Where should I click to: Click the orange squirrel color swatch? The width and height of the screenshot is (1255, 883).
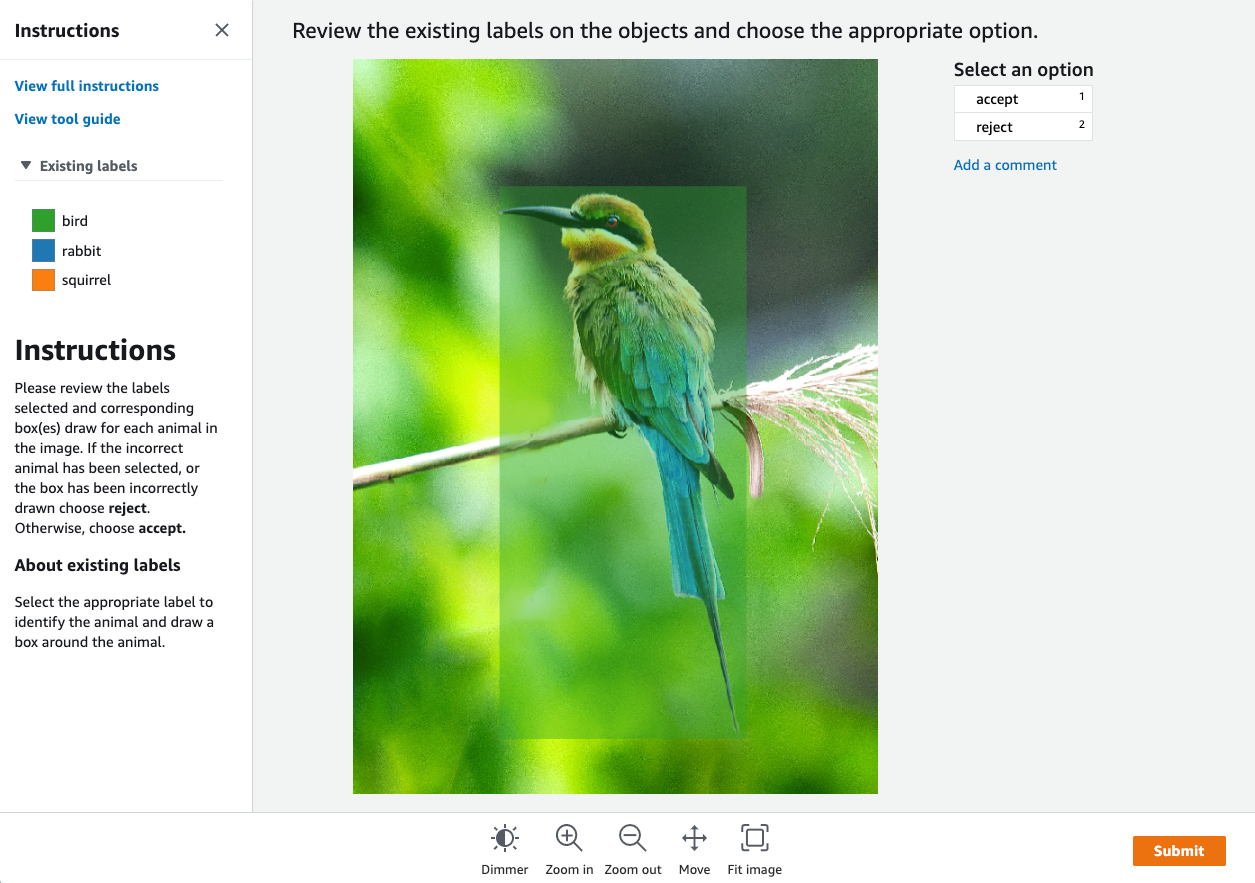coord(43,280)
